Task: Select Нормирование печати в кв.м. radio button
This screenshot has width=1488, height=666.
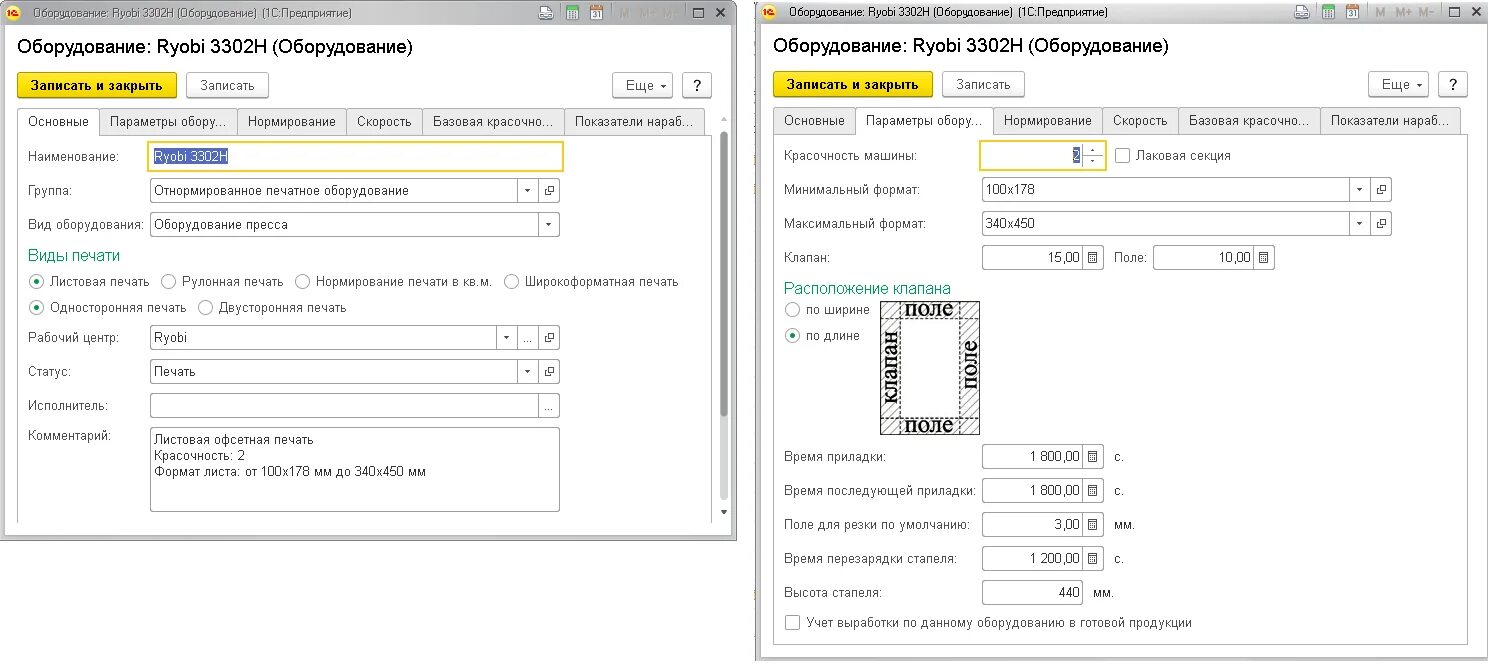Action: (303, 282)
